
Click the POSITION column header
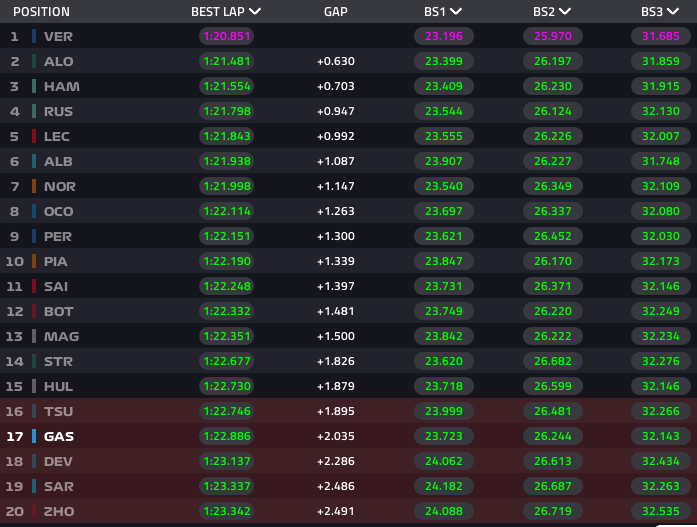point(41,12)
